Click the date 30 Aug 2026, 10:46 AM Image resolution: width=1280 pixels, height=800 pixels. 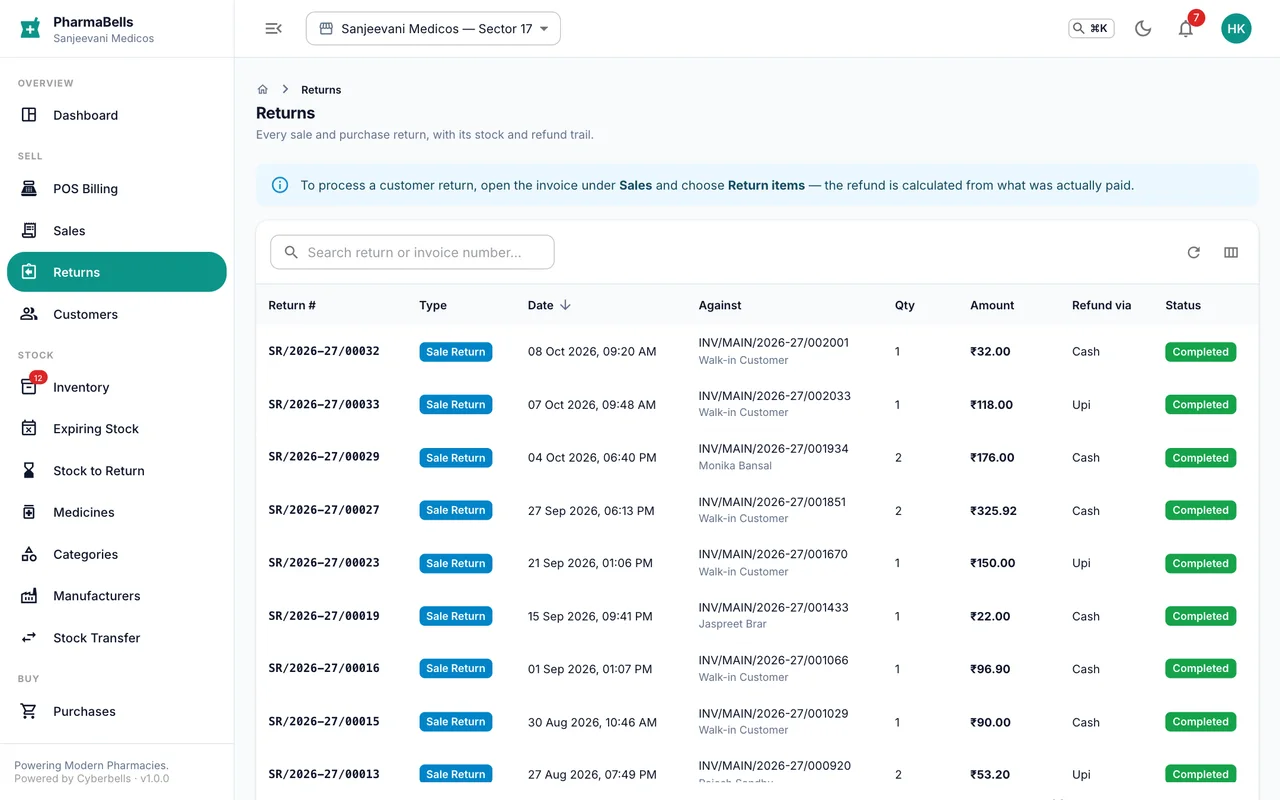pyautogui.click(x=592, y=722)
